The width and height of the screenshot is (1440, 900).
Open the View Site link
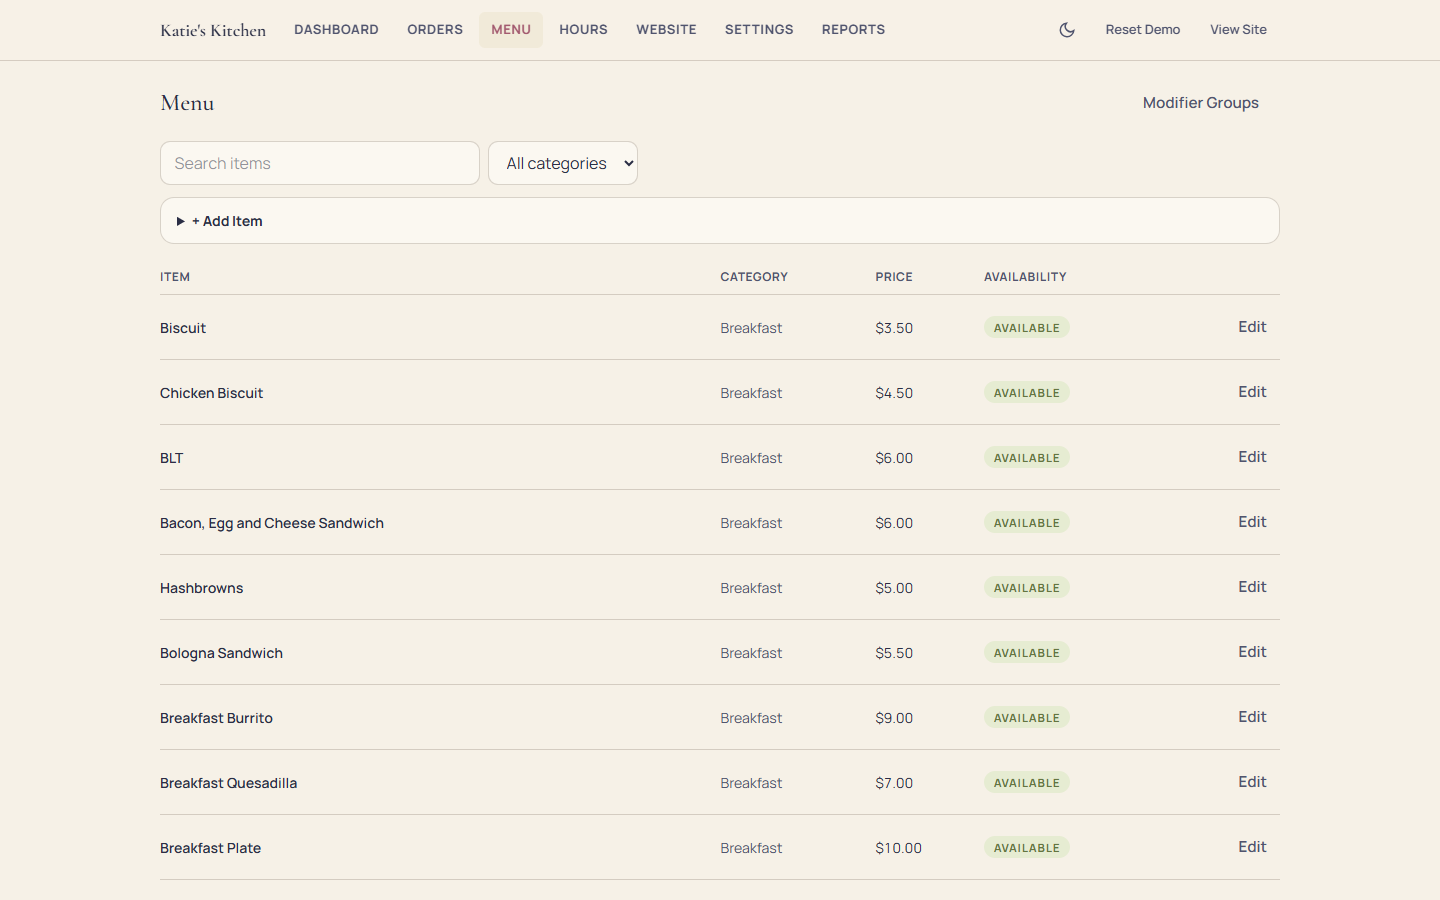pos(1238,30)
